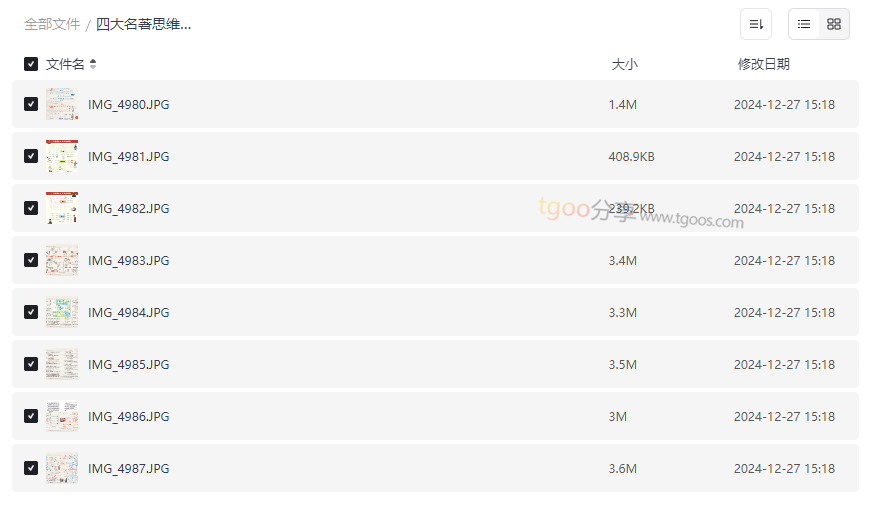Screen dimensions: 874x514
Task: Open the sort order button
Action: point(755,24)
